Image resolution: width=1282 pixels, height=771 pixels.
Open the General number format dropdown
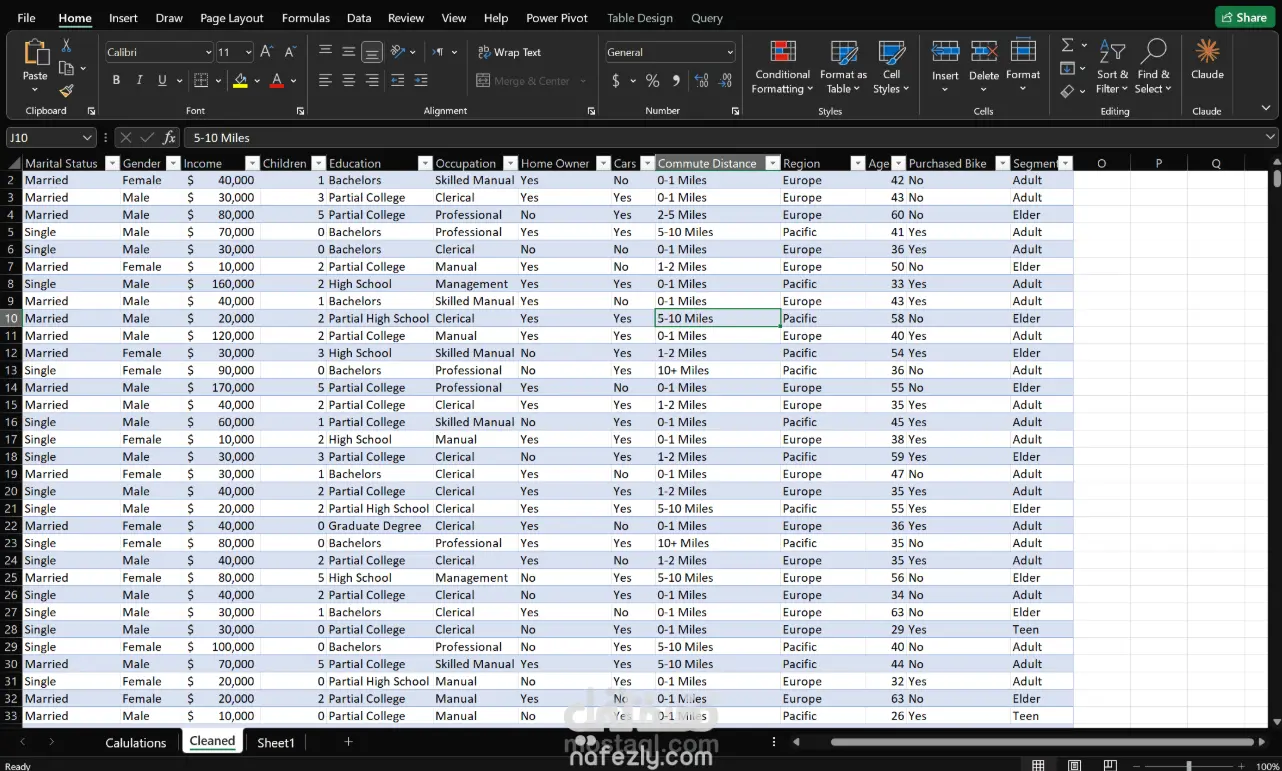[x=730, y=52]
